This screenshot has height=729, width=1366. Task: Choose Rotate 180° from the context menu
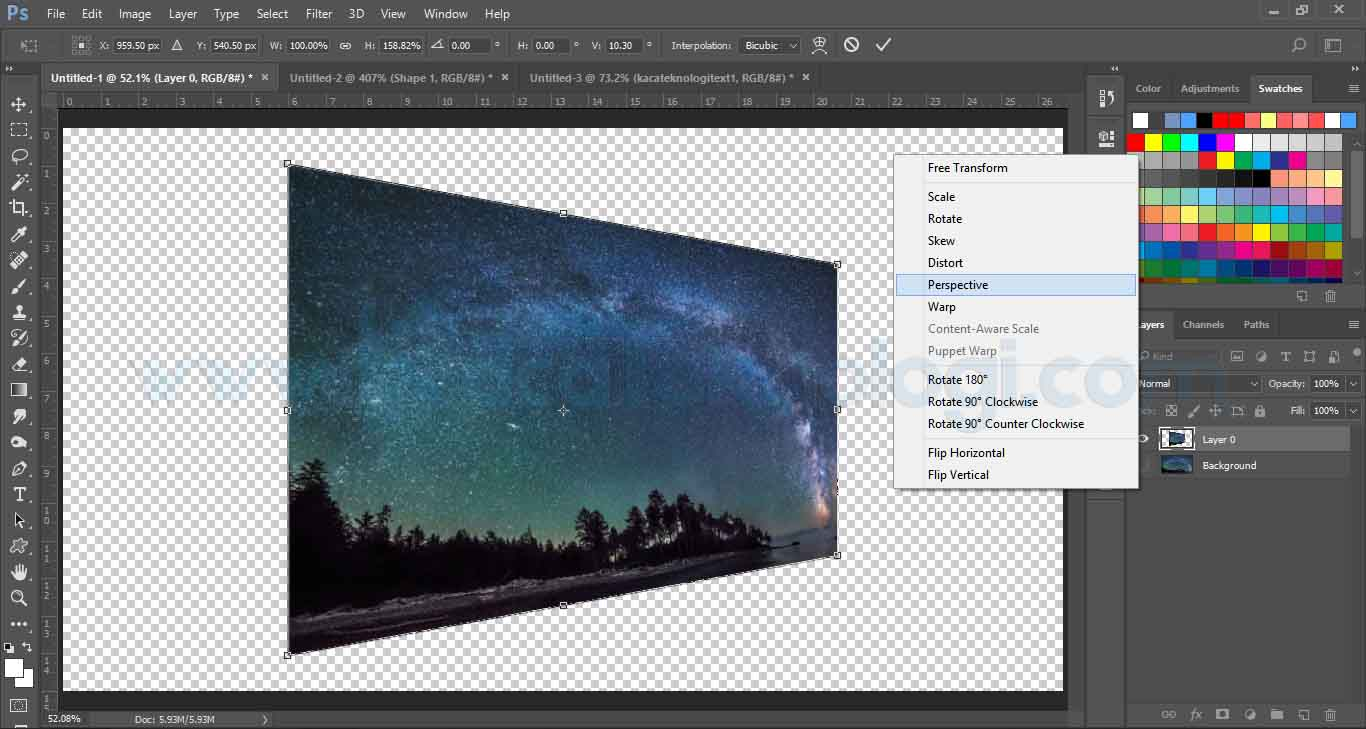pyautogui.click(x=1016, y=380)
